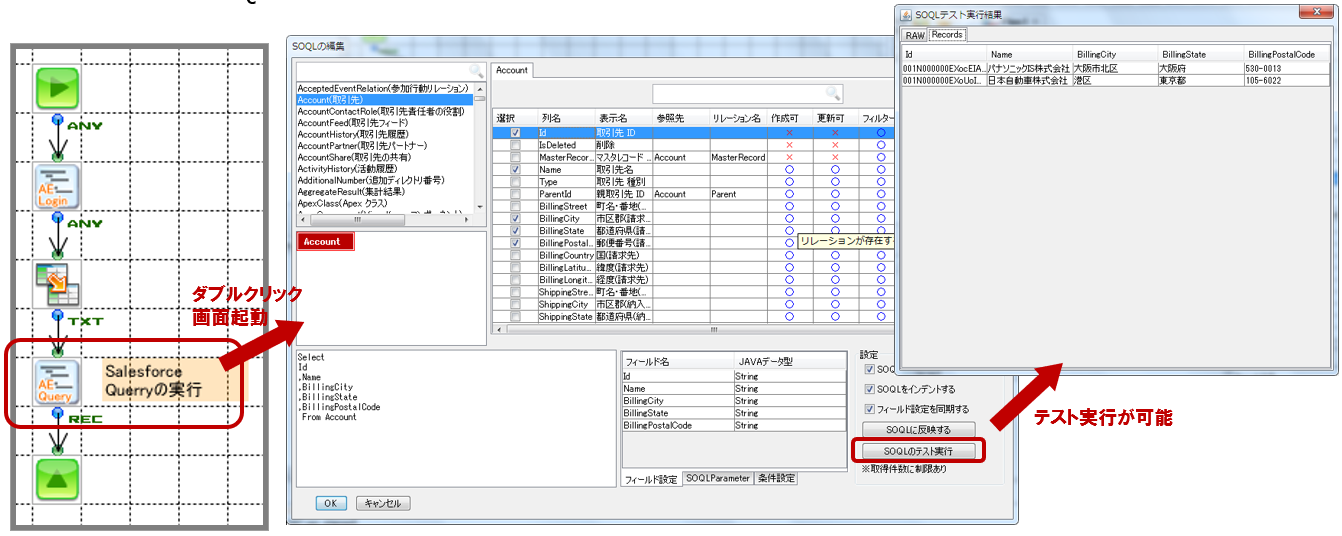Select AccountContactRole in object list
This screenshot has width=1342, height=536.
click(x=384, y=111)
